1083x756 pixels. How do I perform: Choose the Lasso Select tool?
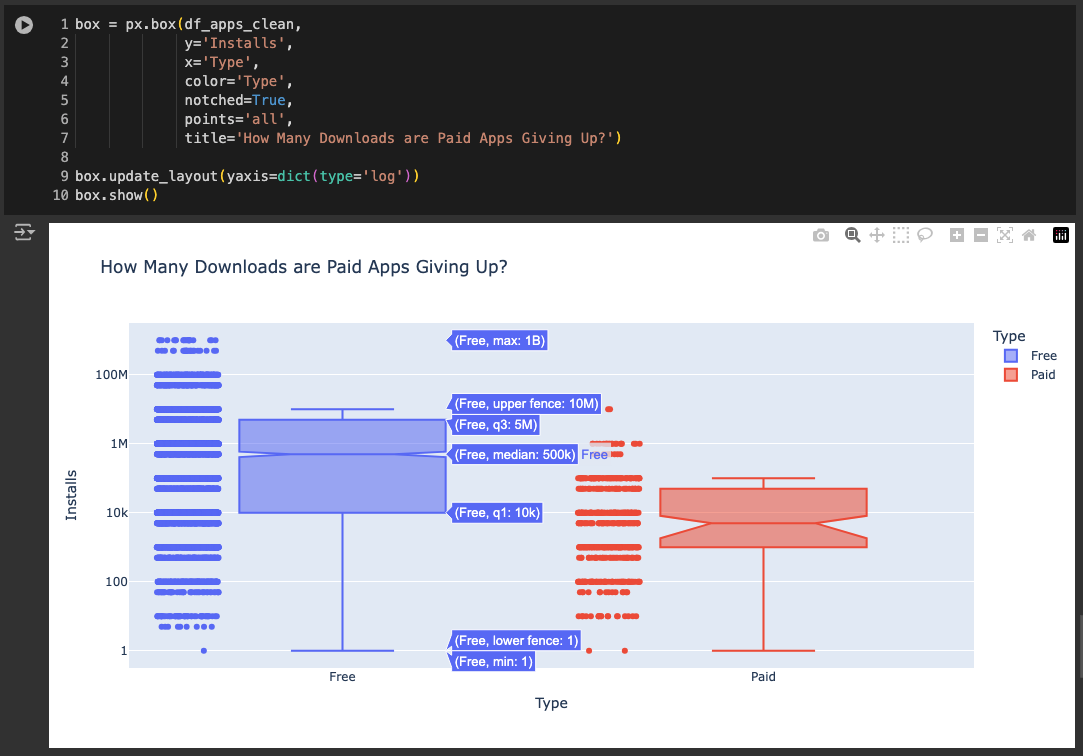click(925, 235)
